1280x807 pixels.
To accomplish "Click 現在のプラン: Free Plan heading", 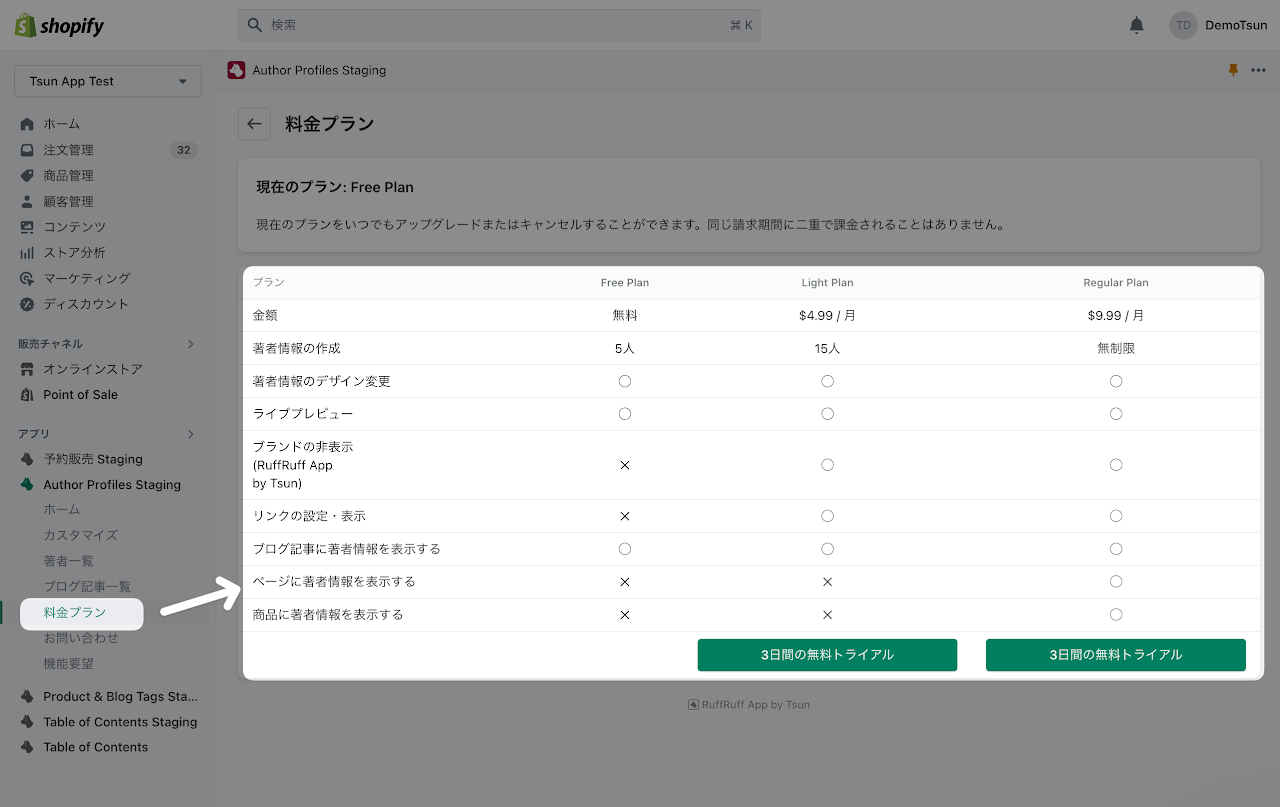I will pyautogui.click(x=335, y=187).
